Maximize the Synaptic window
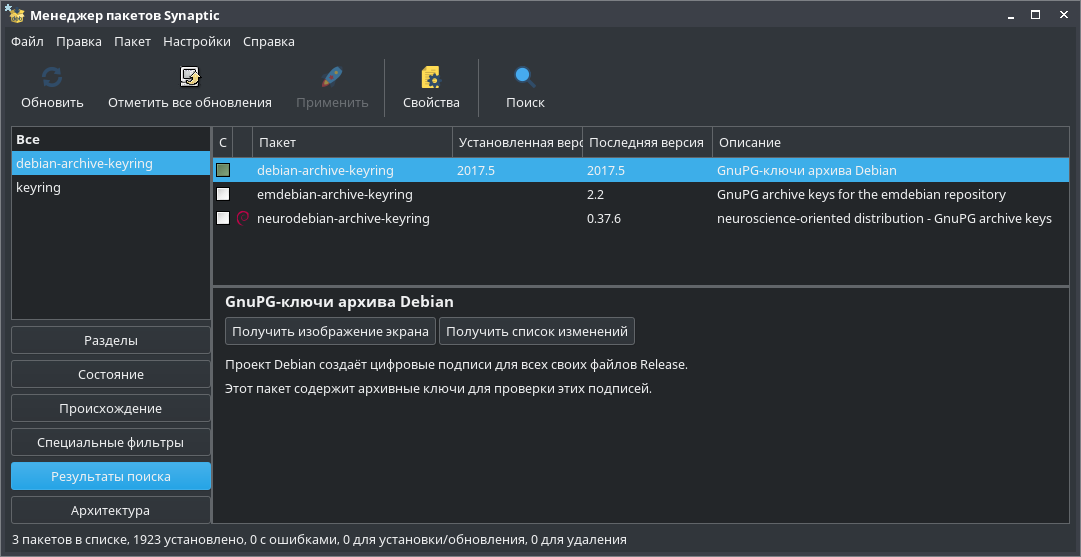Screen dimensions: 1081x557 tap(1035, 14)
